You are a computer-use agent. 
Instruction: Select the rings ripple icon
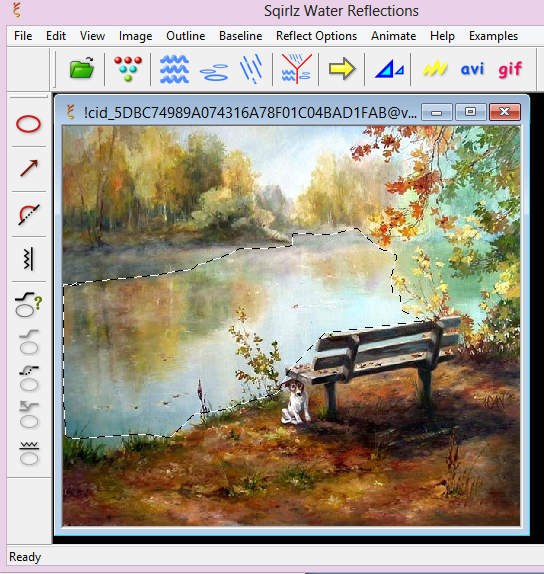[x=214, y=72]
